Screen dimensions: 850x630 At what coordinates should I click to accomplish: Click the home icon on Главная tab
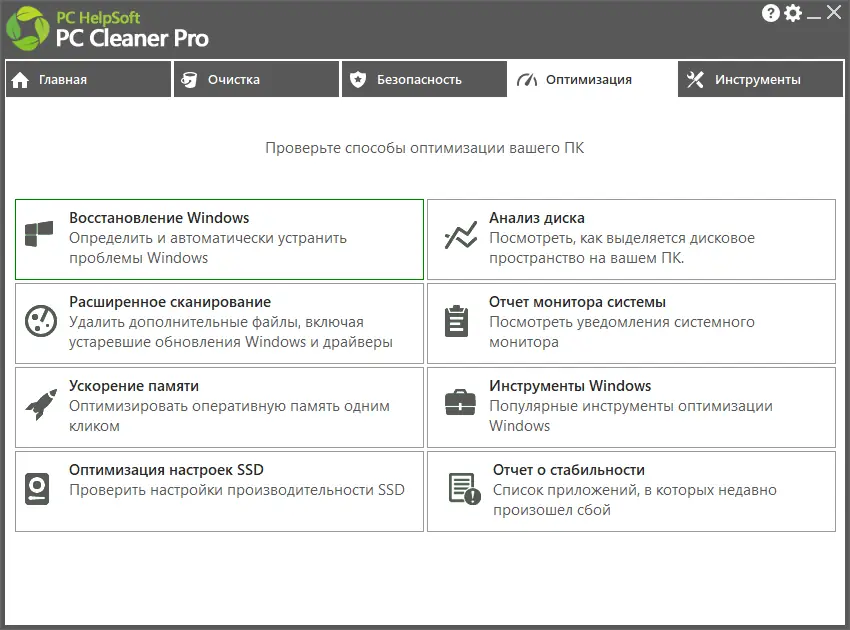click(20, 80)
